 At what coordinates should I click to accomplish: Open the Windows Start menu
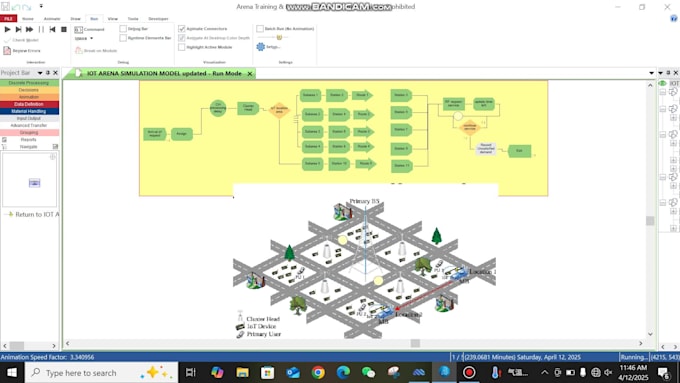[x=12, y=373]
